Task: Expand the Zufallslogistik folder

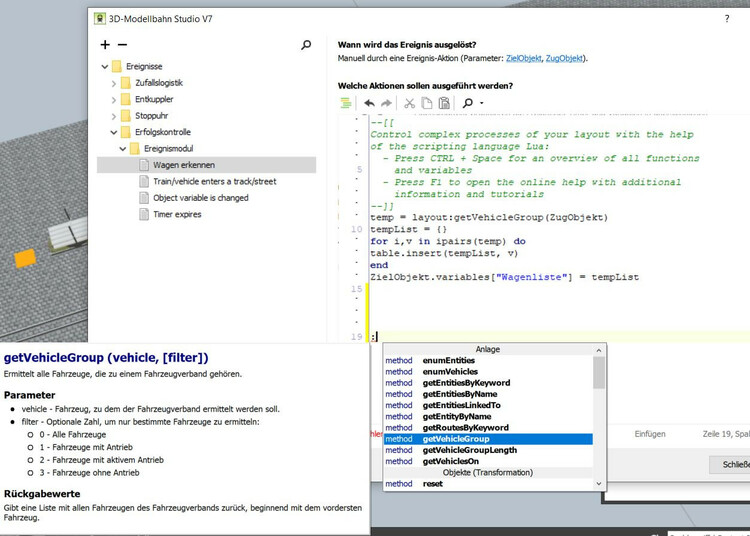Action: click(114, 83)
